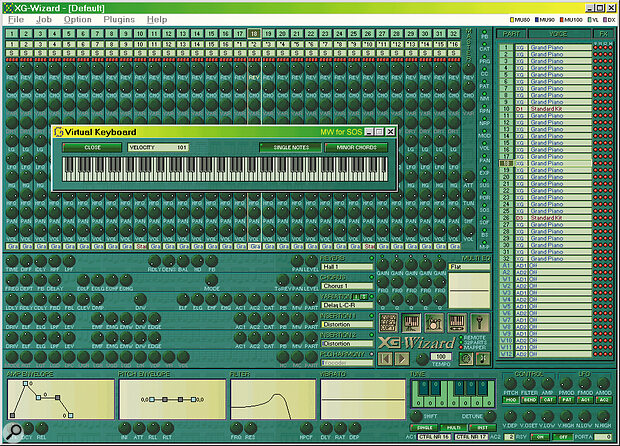Image resolution: width=620 pixels, height=446 pixels.
Task: Click the INIT tune button
Action: [482, 427]
